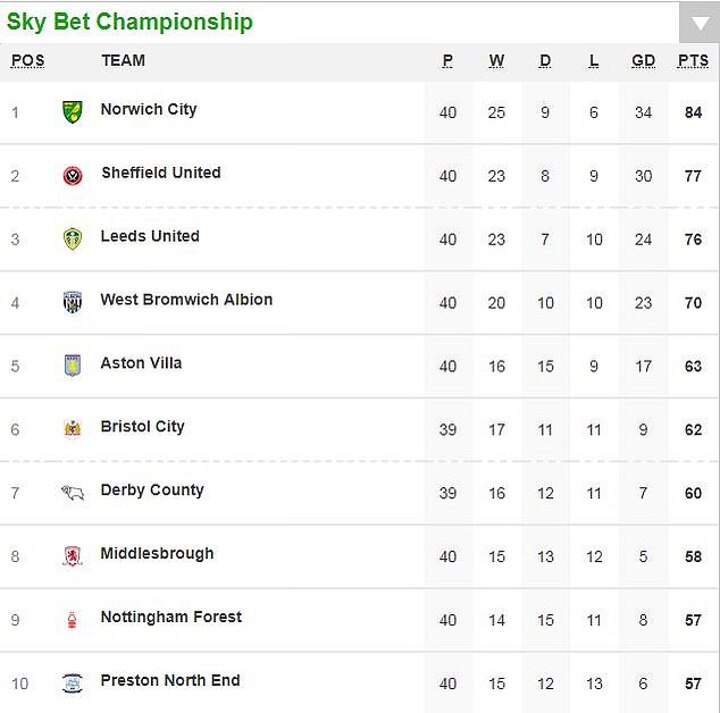Screen dimensions: 720x713
Task: Click the Bristol City club badge
Action: coord(72,429)
